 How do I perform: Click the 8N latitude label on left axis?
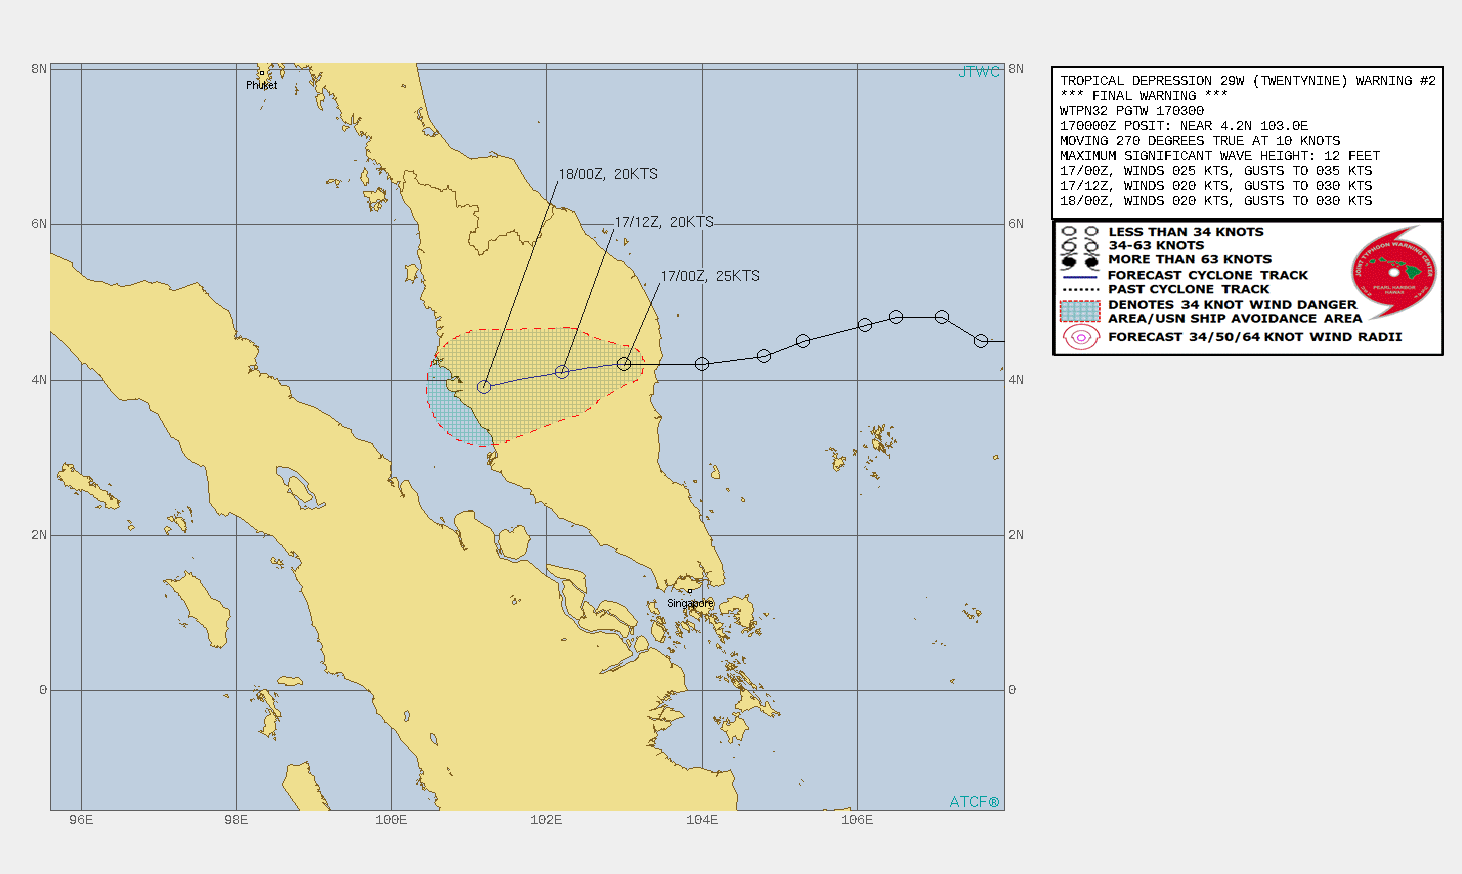(x=39, y=69)
